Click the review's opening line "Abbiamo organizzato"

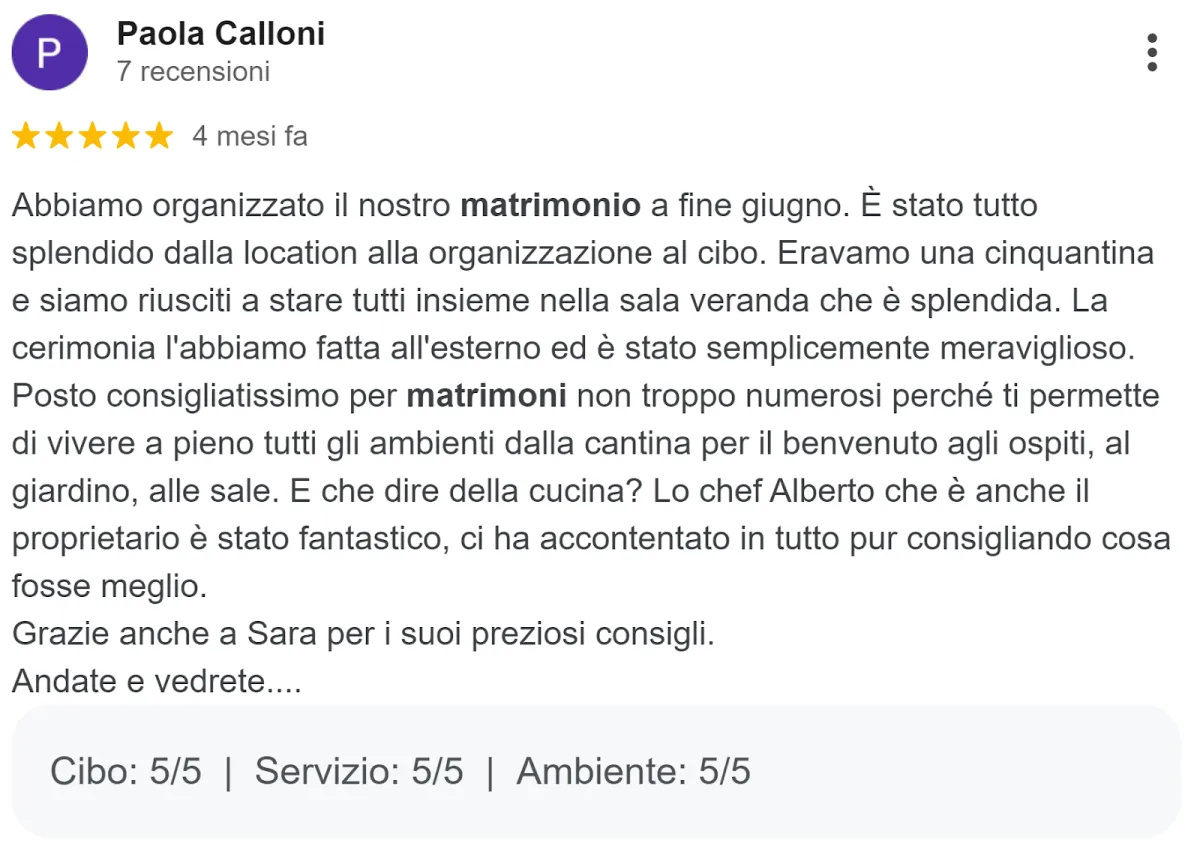tap(168, 206)
